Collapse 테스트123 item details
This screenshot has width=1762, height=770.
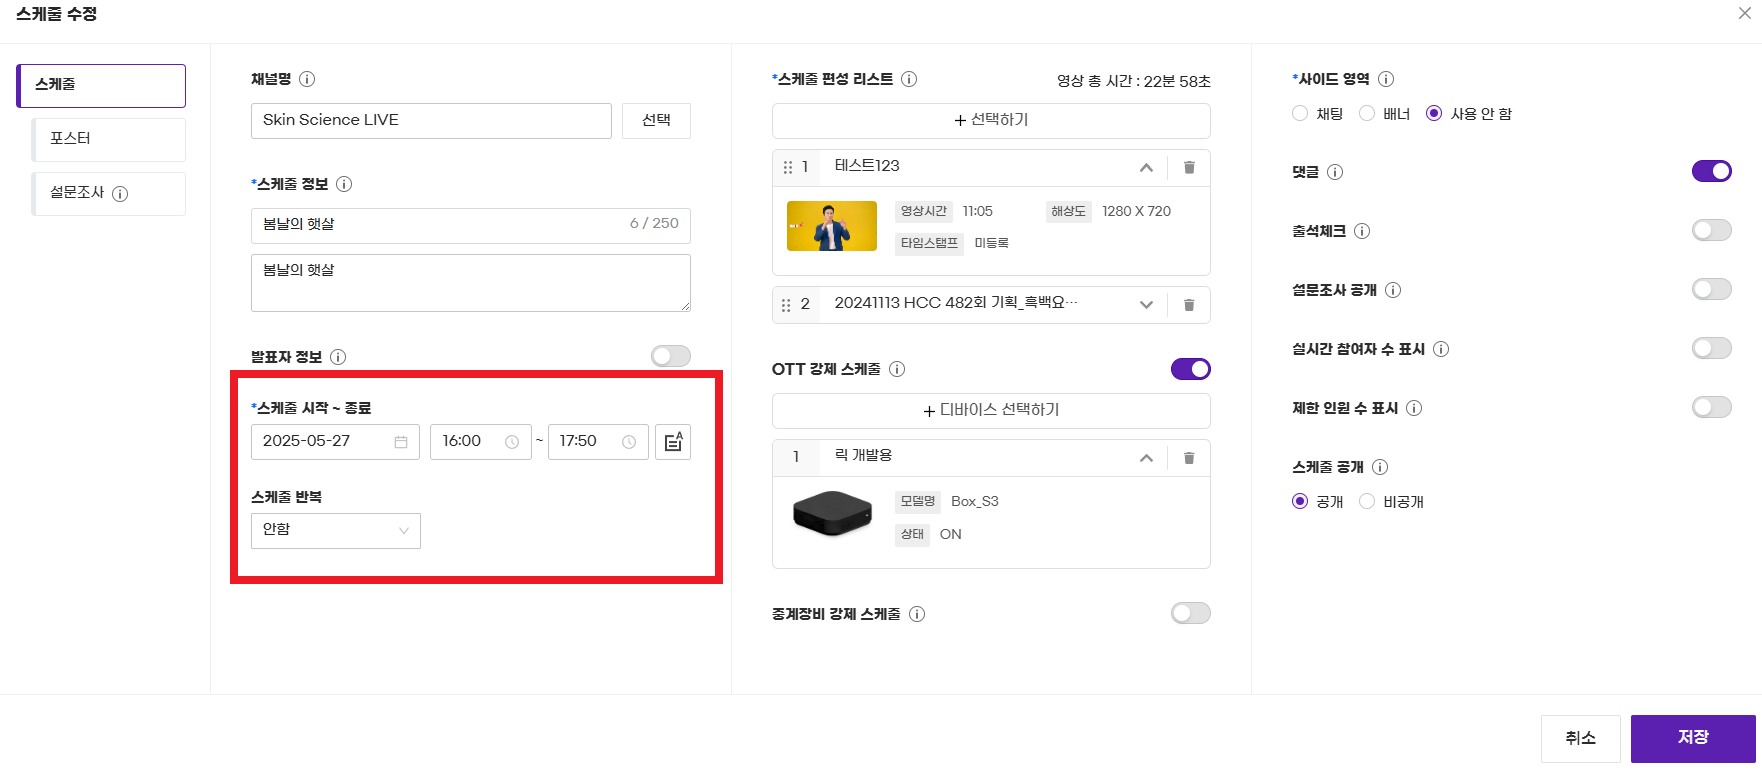(1146, 168)
